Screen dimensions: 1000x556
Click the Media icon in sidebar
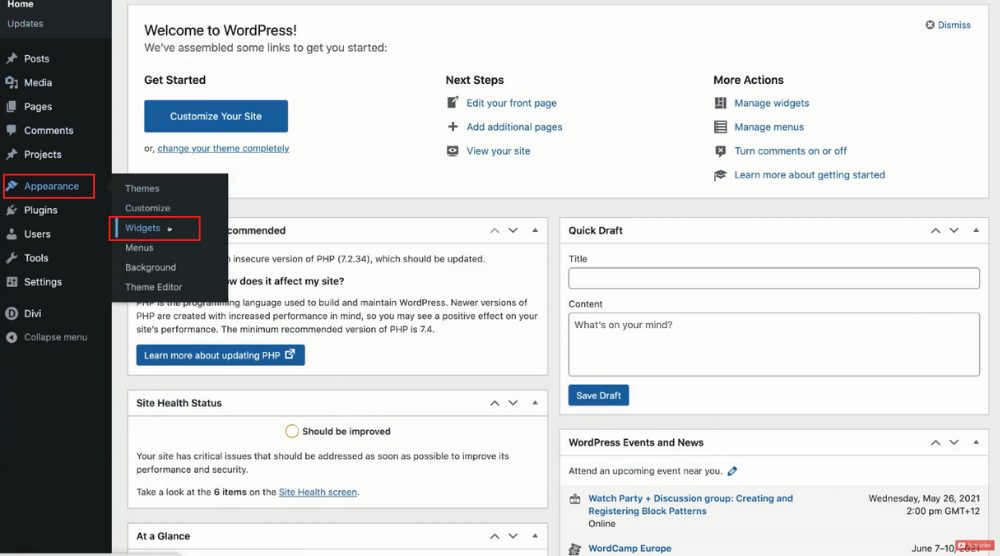tap(11, 82)
